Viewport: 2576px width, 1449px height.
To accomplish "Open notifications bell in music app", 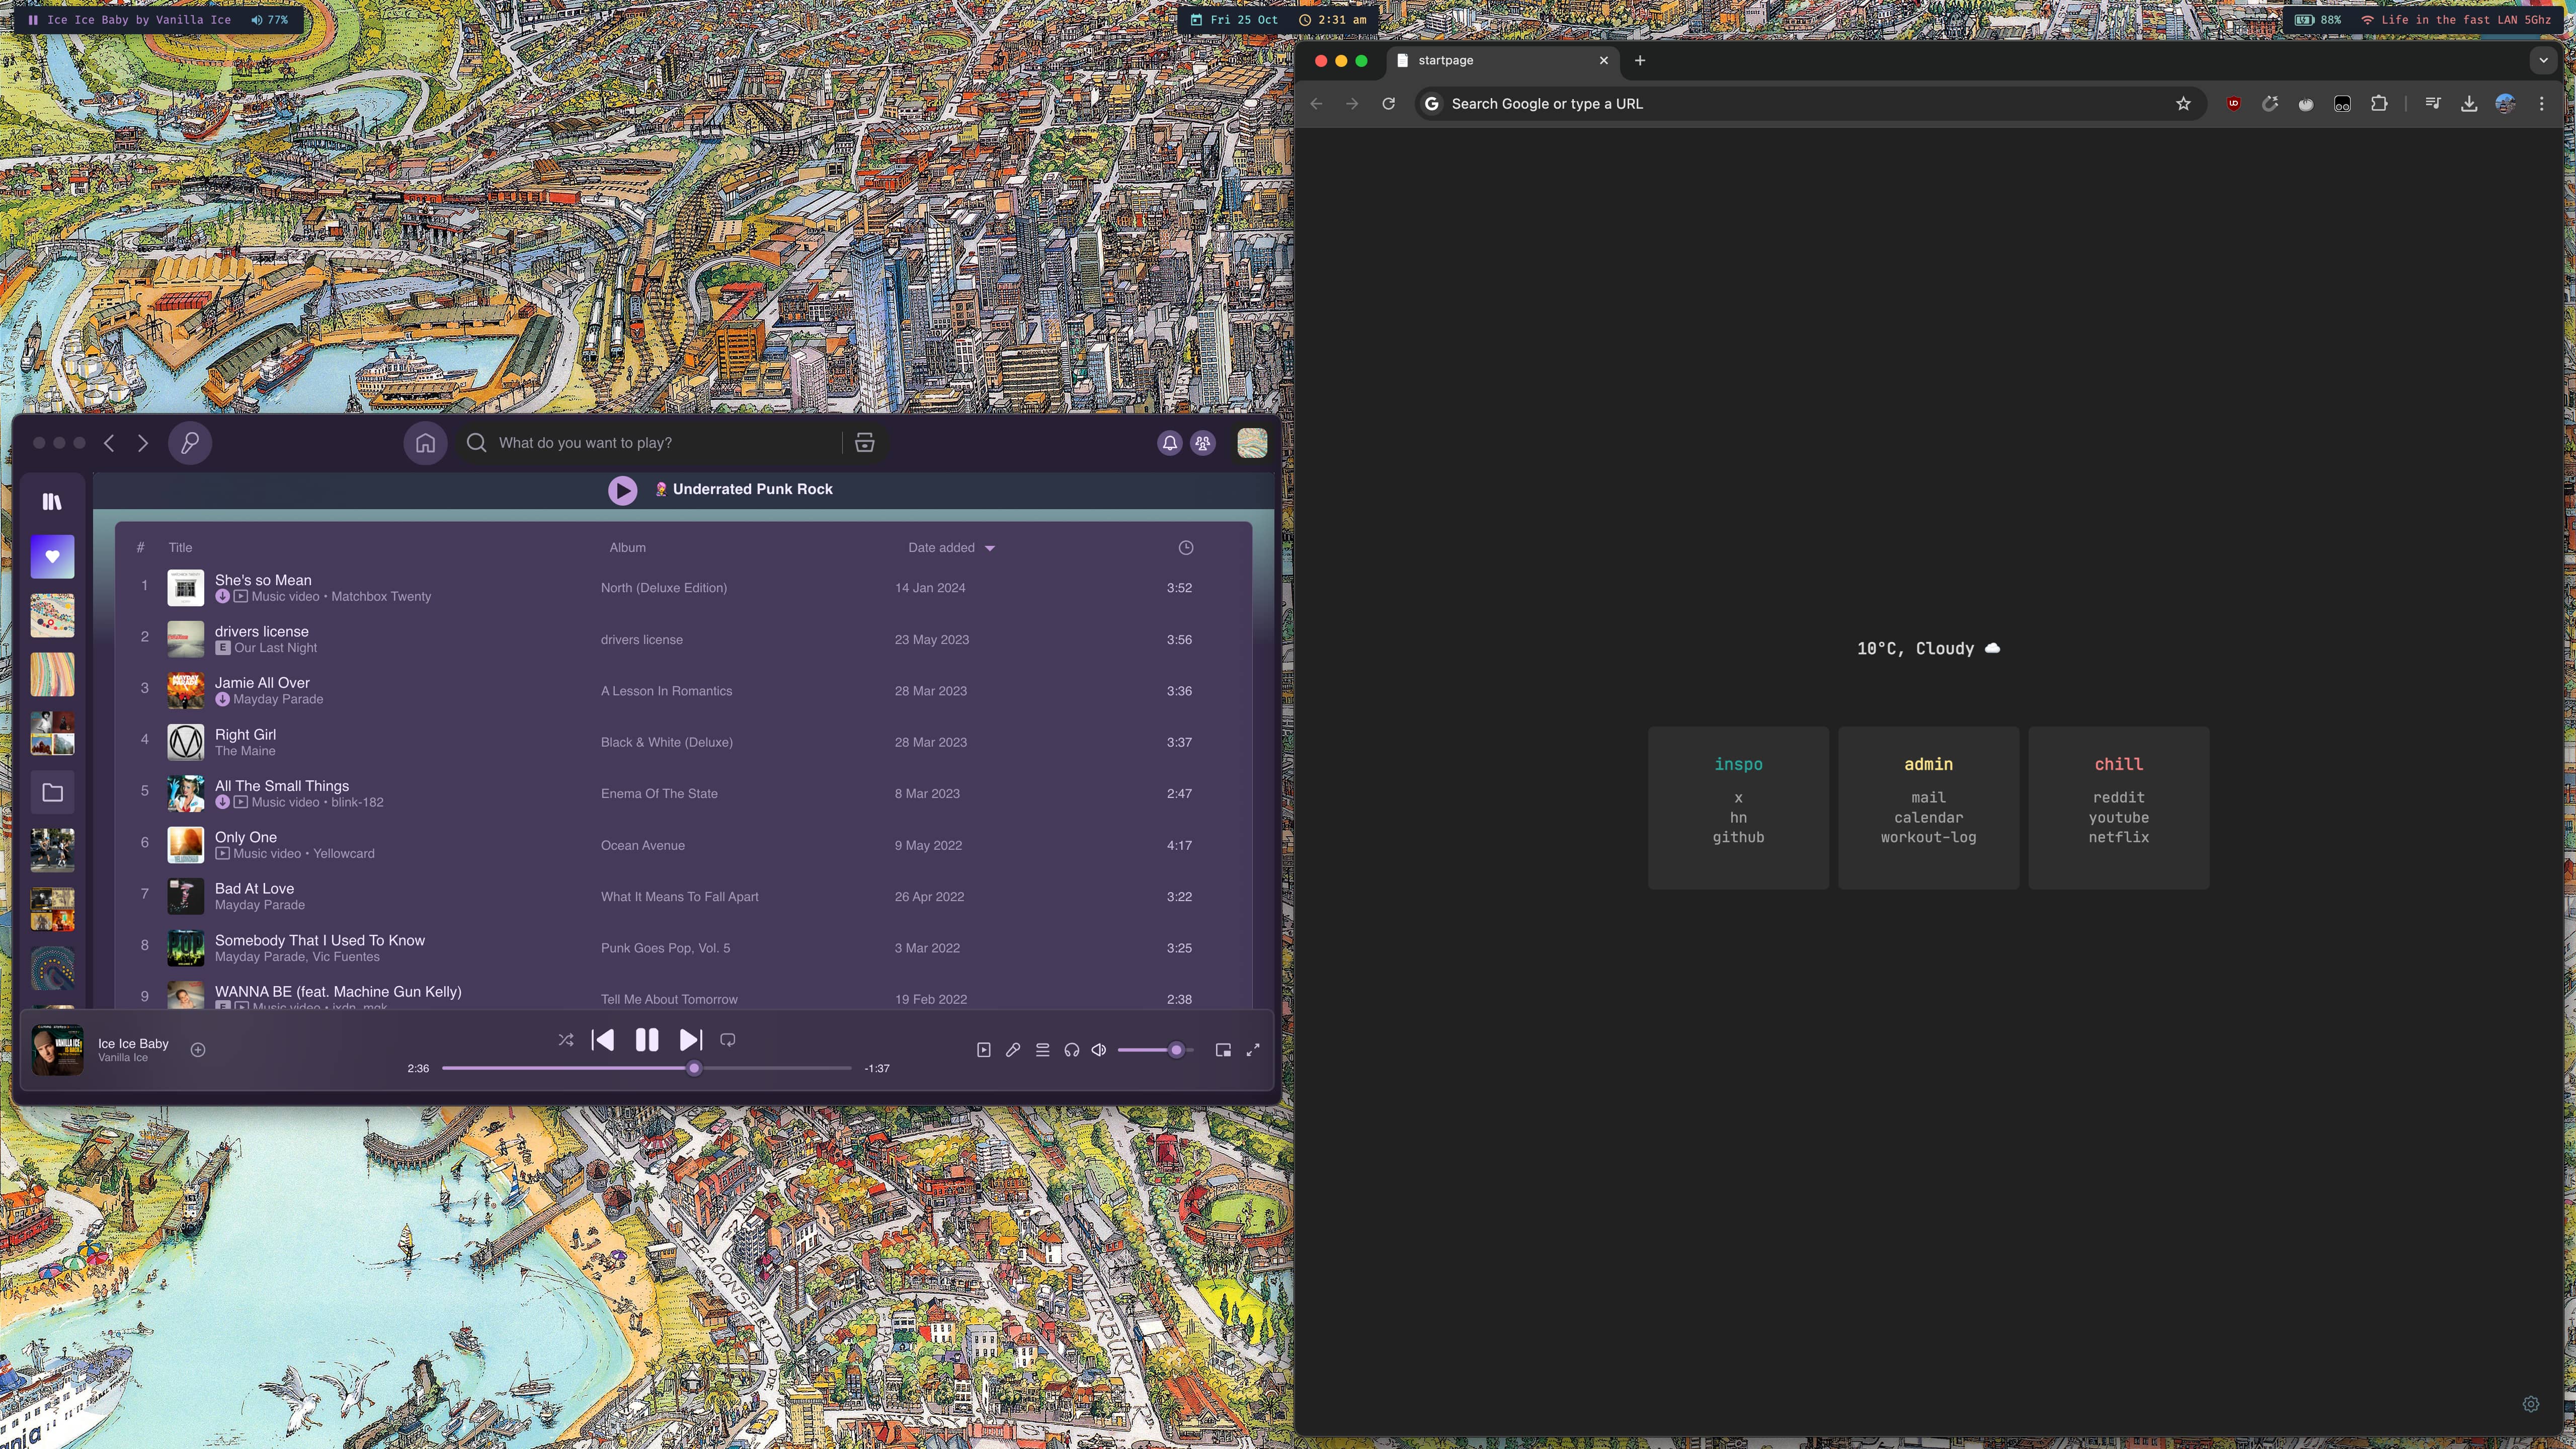I will pos(1169,443).
